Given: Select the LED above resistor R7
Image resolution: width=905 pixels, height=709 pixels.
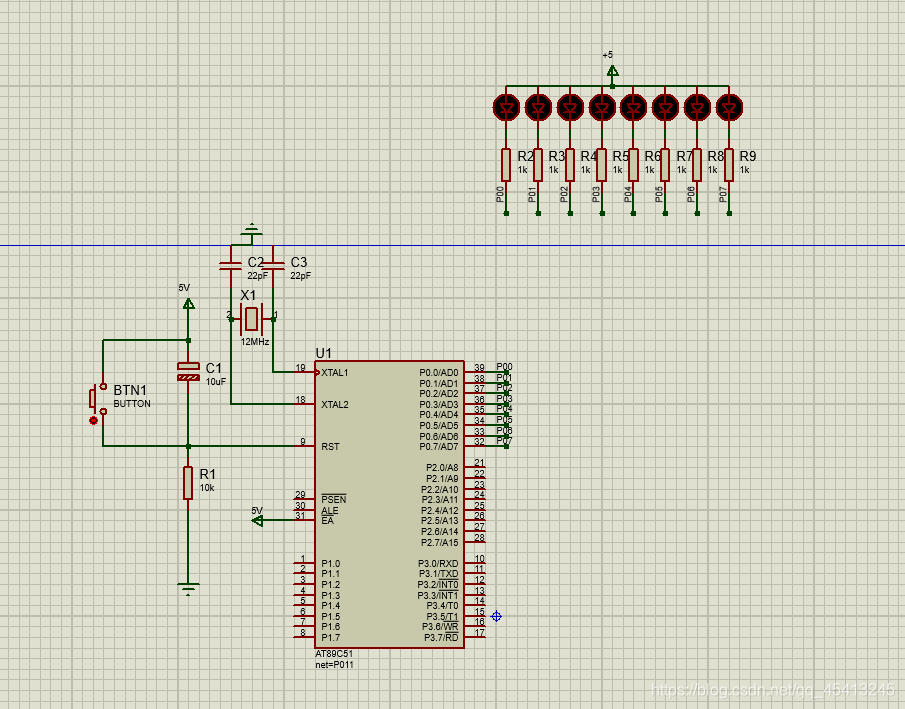Looking at the screenshot, I should [x=665, y=107].
